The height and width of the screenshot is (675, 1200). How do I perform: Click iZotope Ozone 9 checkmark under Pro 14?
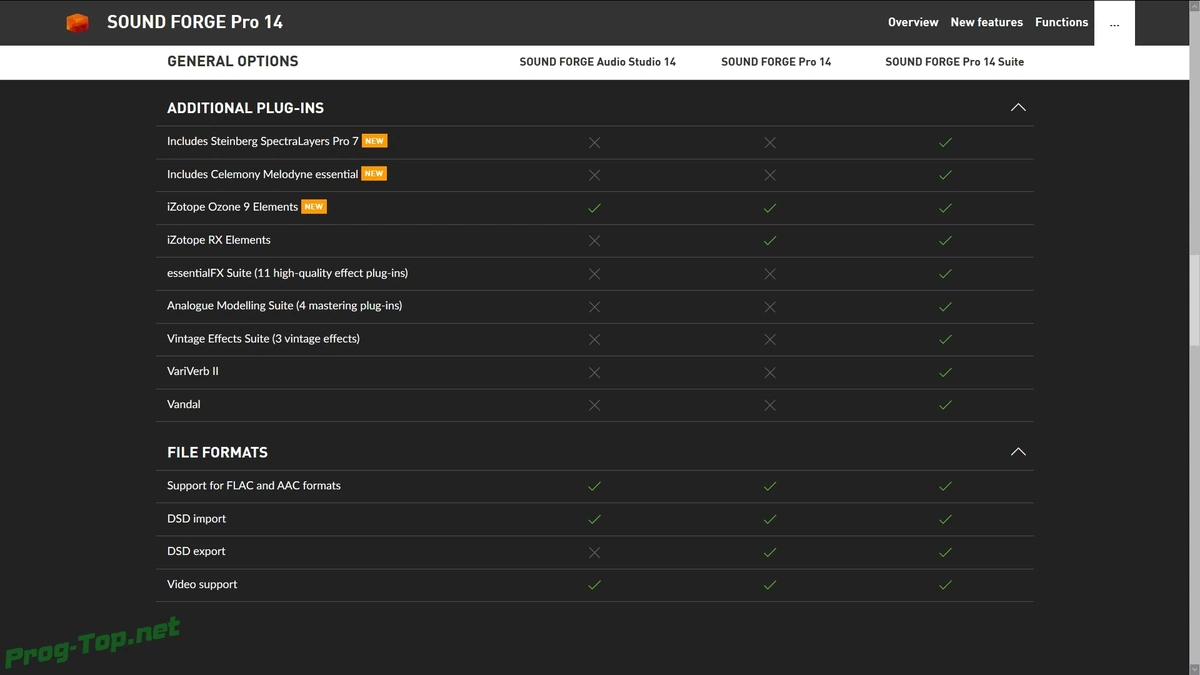[x=770, y=208]
